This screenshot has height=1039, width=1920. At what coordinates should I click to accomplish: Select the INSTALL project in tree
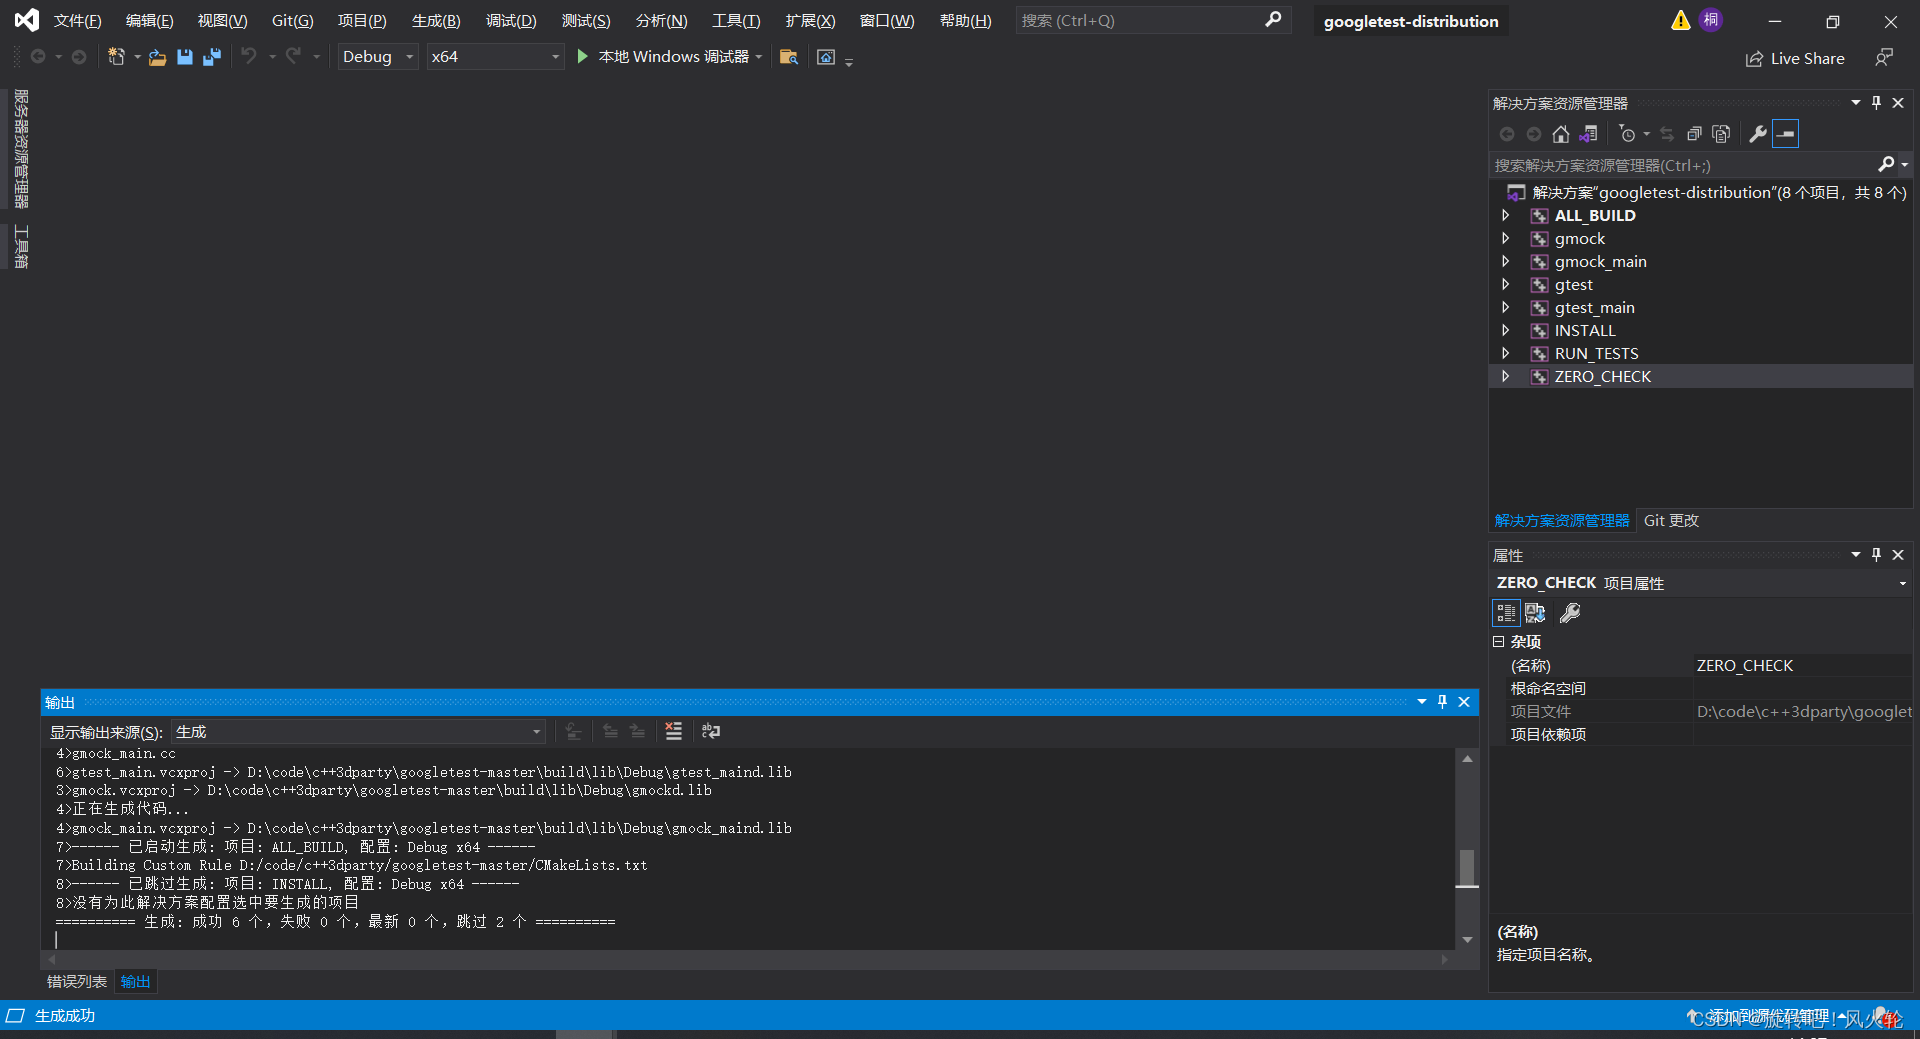(x=1584, y=330)
